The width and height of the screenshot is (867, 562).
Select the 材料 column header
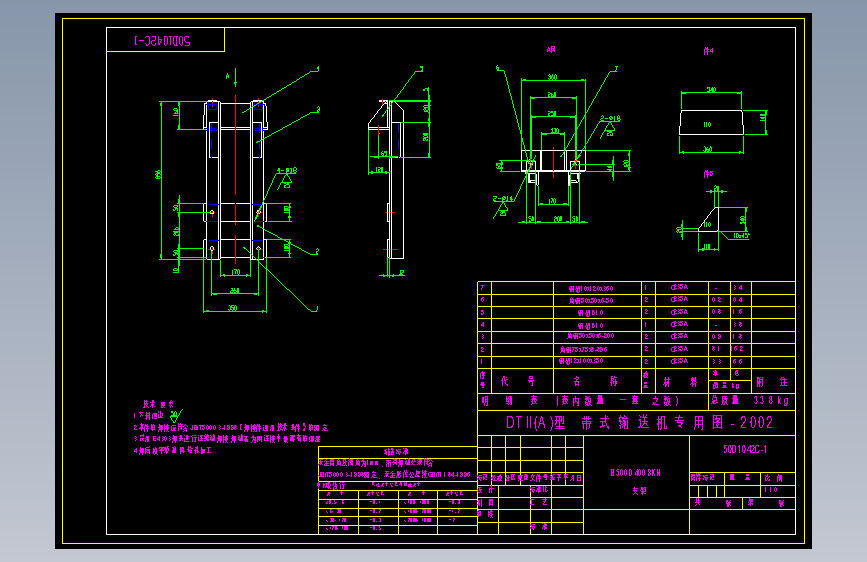(680, 382)
